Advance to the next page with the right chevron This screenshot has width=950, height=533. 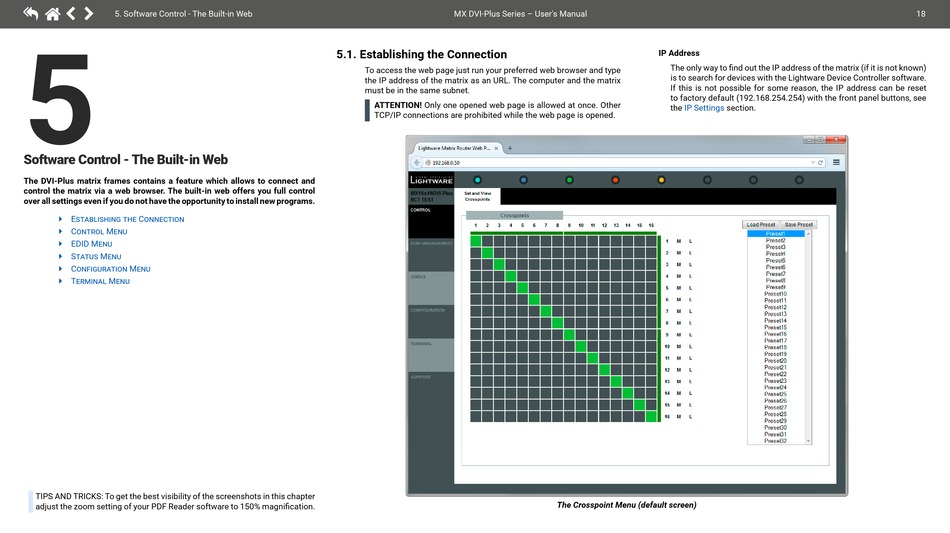[88, 13]
